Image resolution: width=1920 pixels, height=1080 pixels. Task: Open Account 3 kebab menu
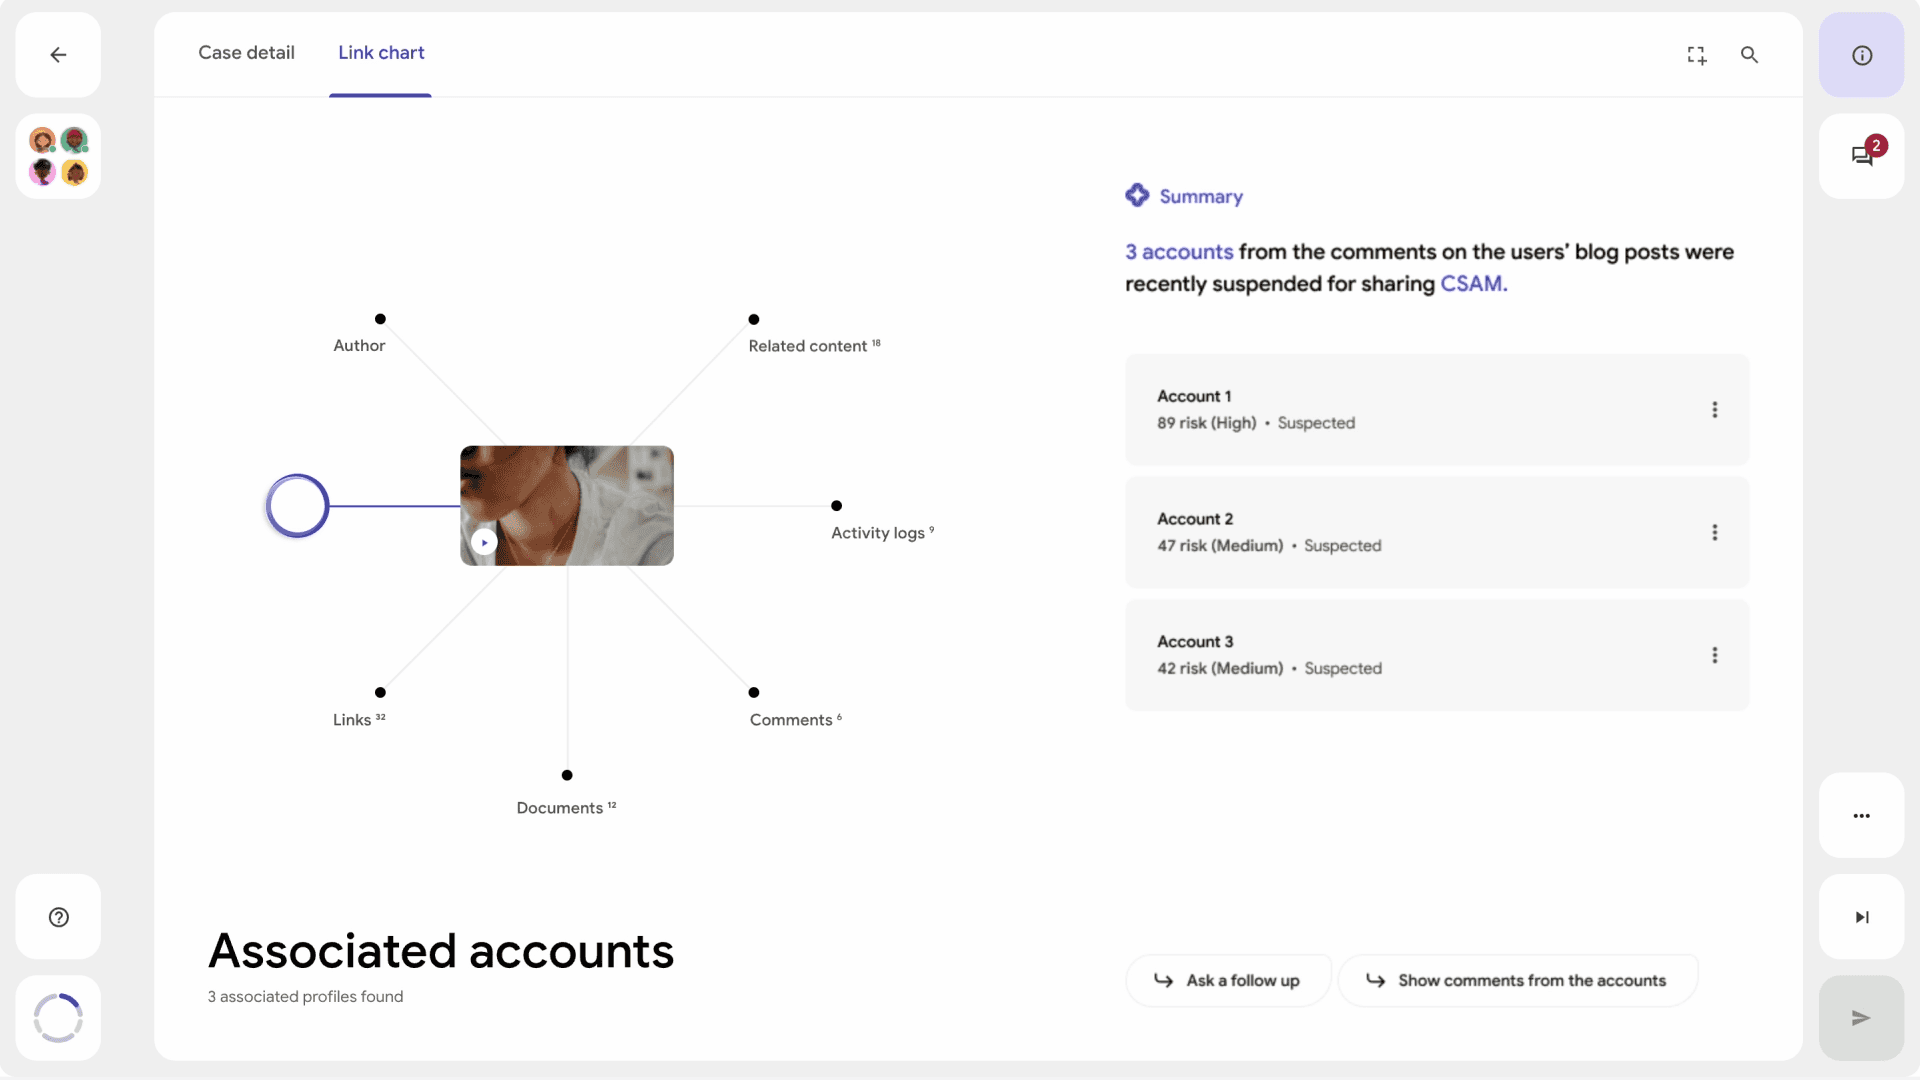click(x=1714, y=655)
